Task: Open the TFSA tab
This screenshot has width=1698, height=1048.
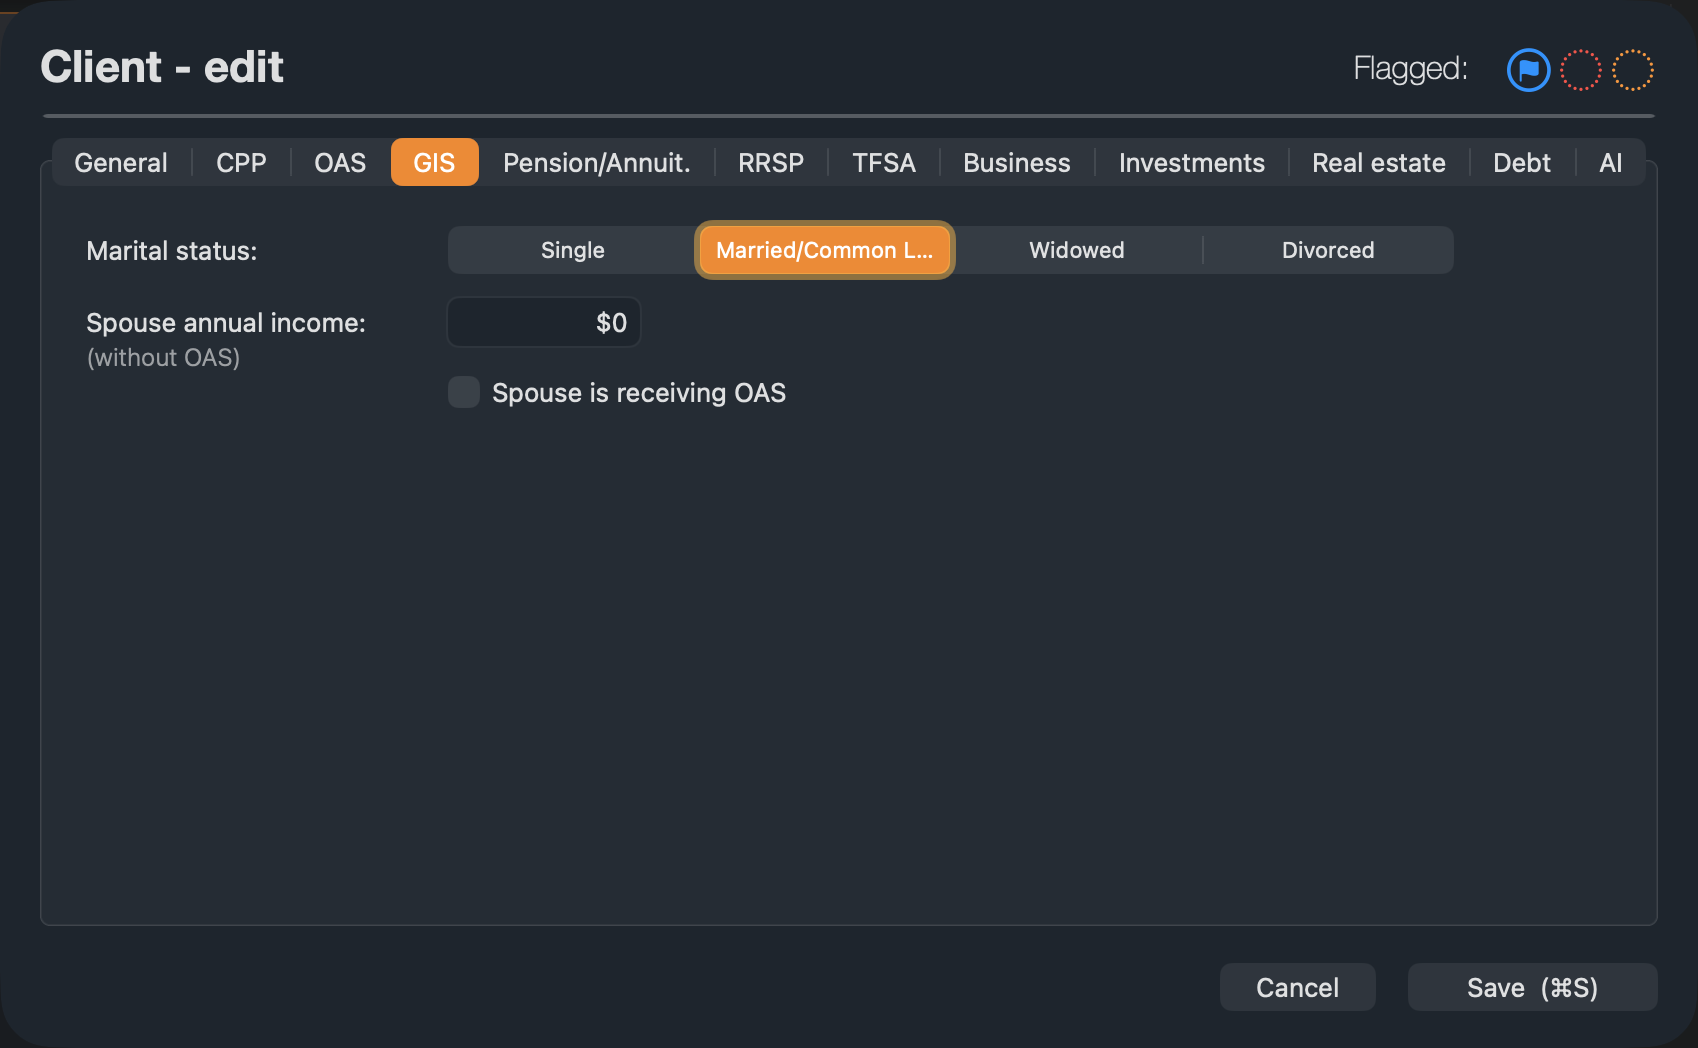Action: pos(884,163)
